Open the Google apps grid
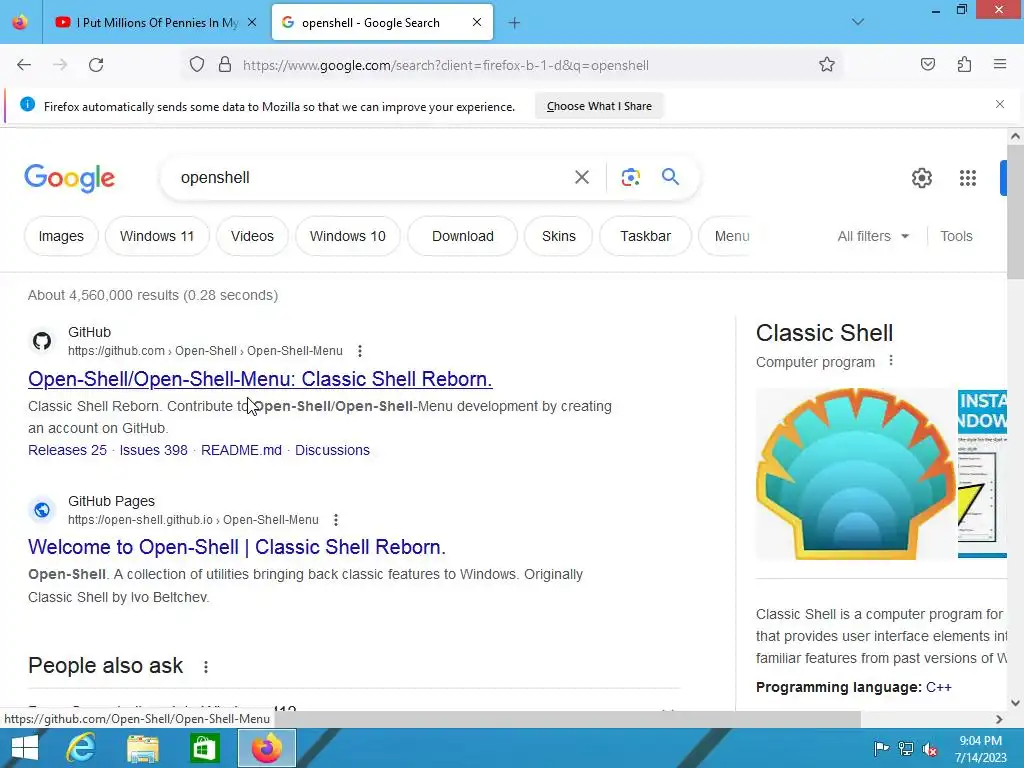1024x768 pixels. (x=968, y=178)
